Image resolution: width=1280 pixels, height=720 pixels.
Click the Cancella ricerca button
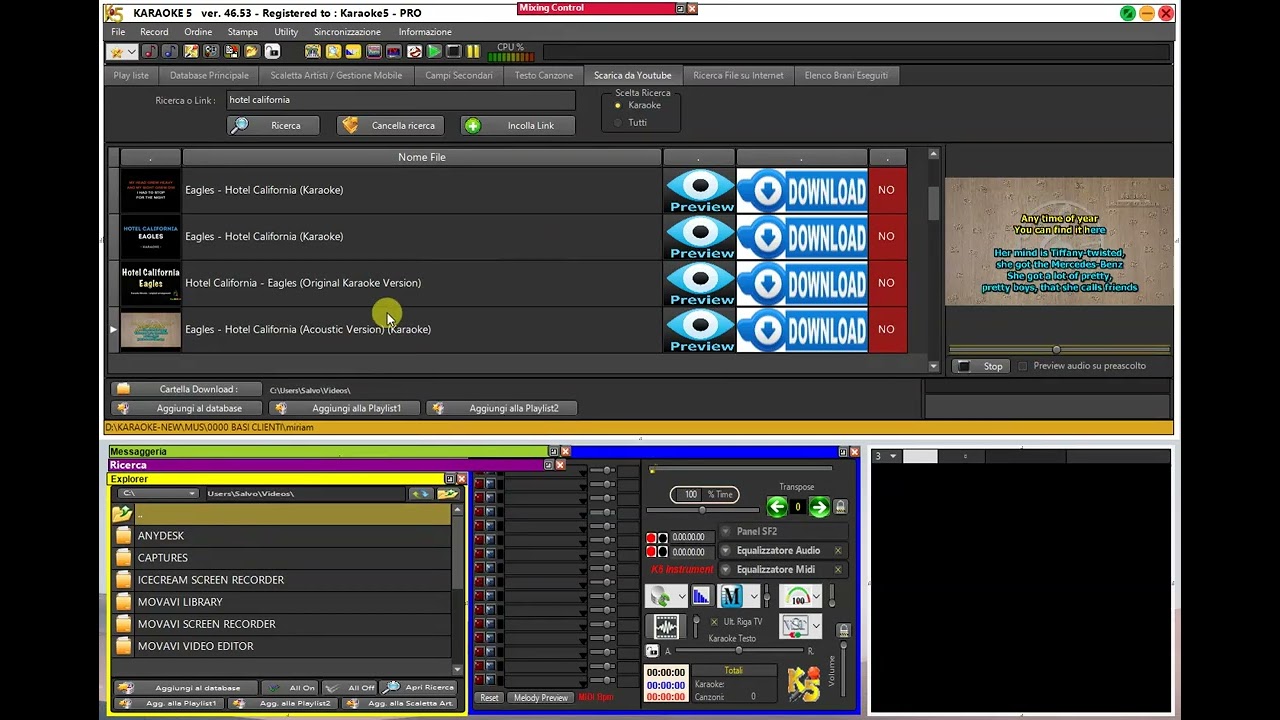tap(390, 125)
